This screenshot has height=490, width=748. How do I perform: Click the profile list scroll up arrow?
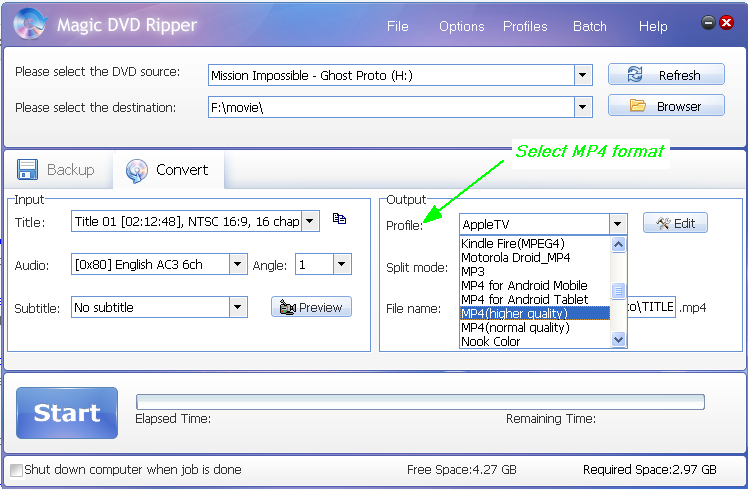[x=618, y=245]
